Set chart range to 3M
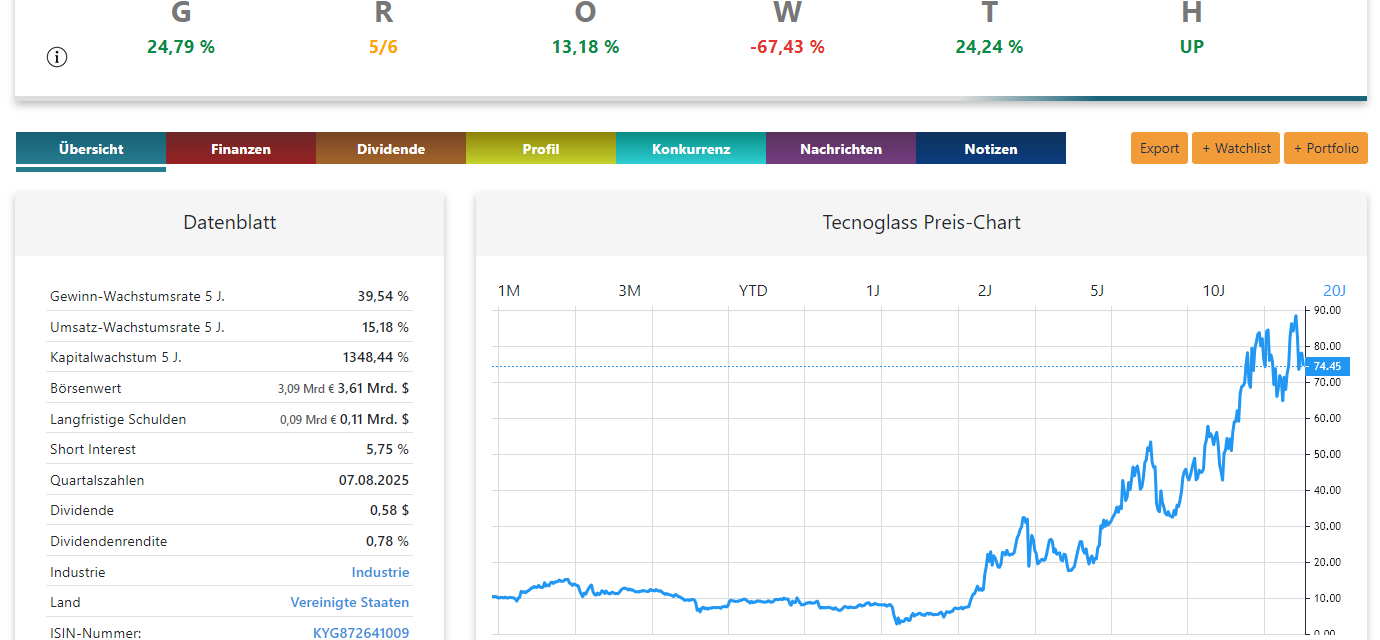The width and height of the screenshot is (1380, 640). (x=629, y=291)
